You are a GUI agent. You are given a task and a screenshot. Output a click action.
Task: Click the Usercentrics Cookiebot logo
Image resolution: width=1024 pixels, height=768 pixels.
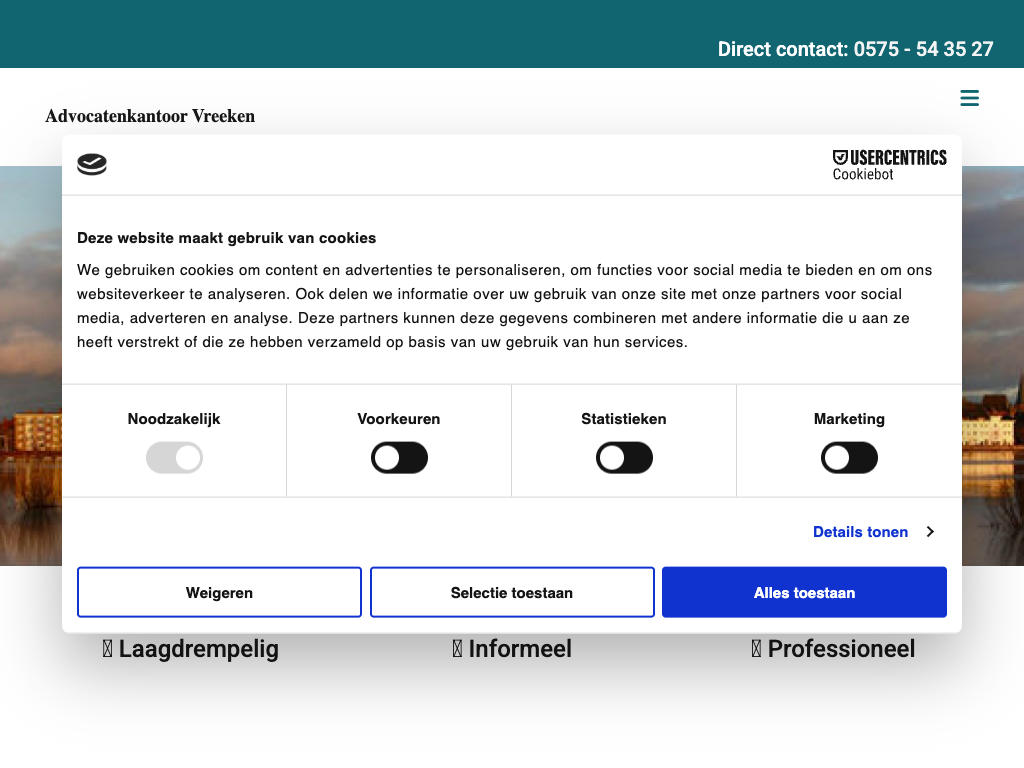click(889, 165)
